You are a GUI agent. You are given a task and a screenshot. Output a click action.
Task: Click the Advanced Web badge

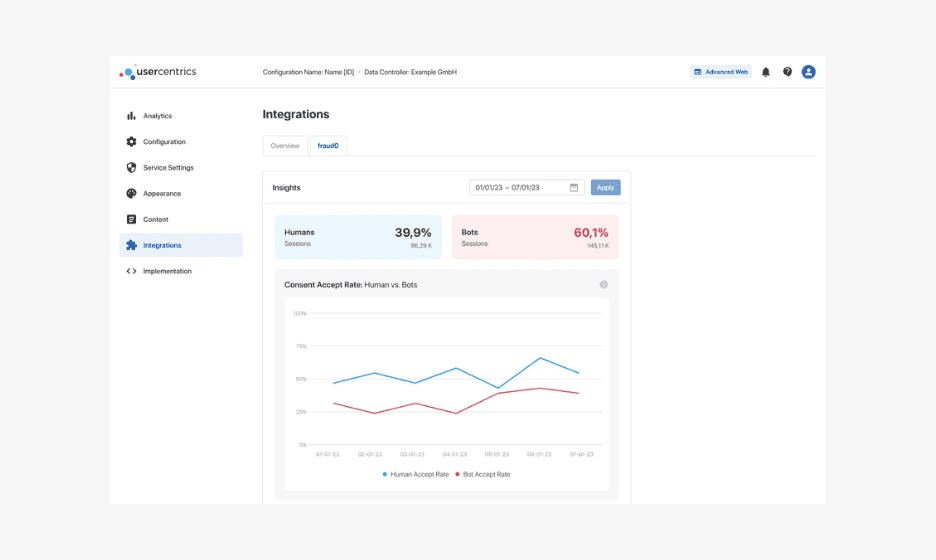(721, 72)
